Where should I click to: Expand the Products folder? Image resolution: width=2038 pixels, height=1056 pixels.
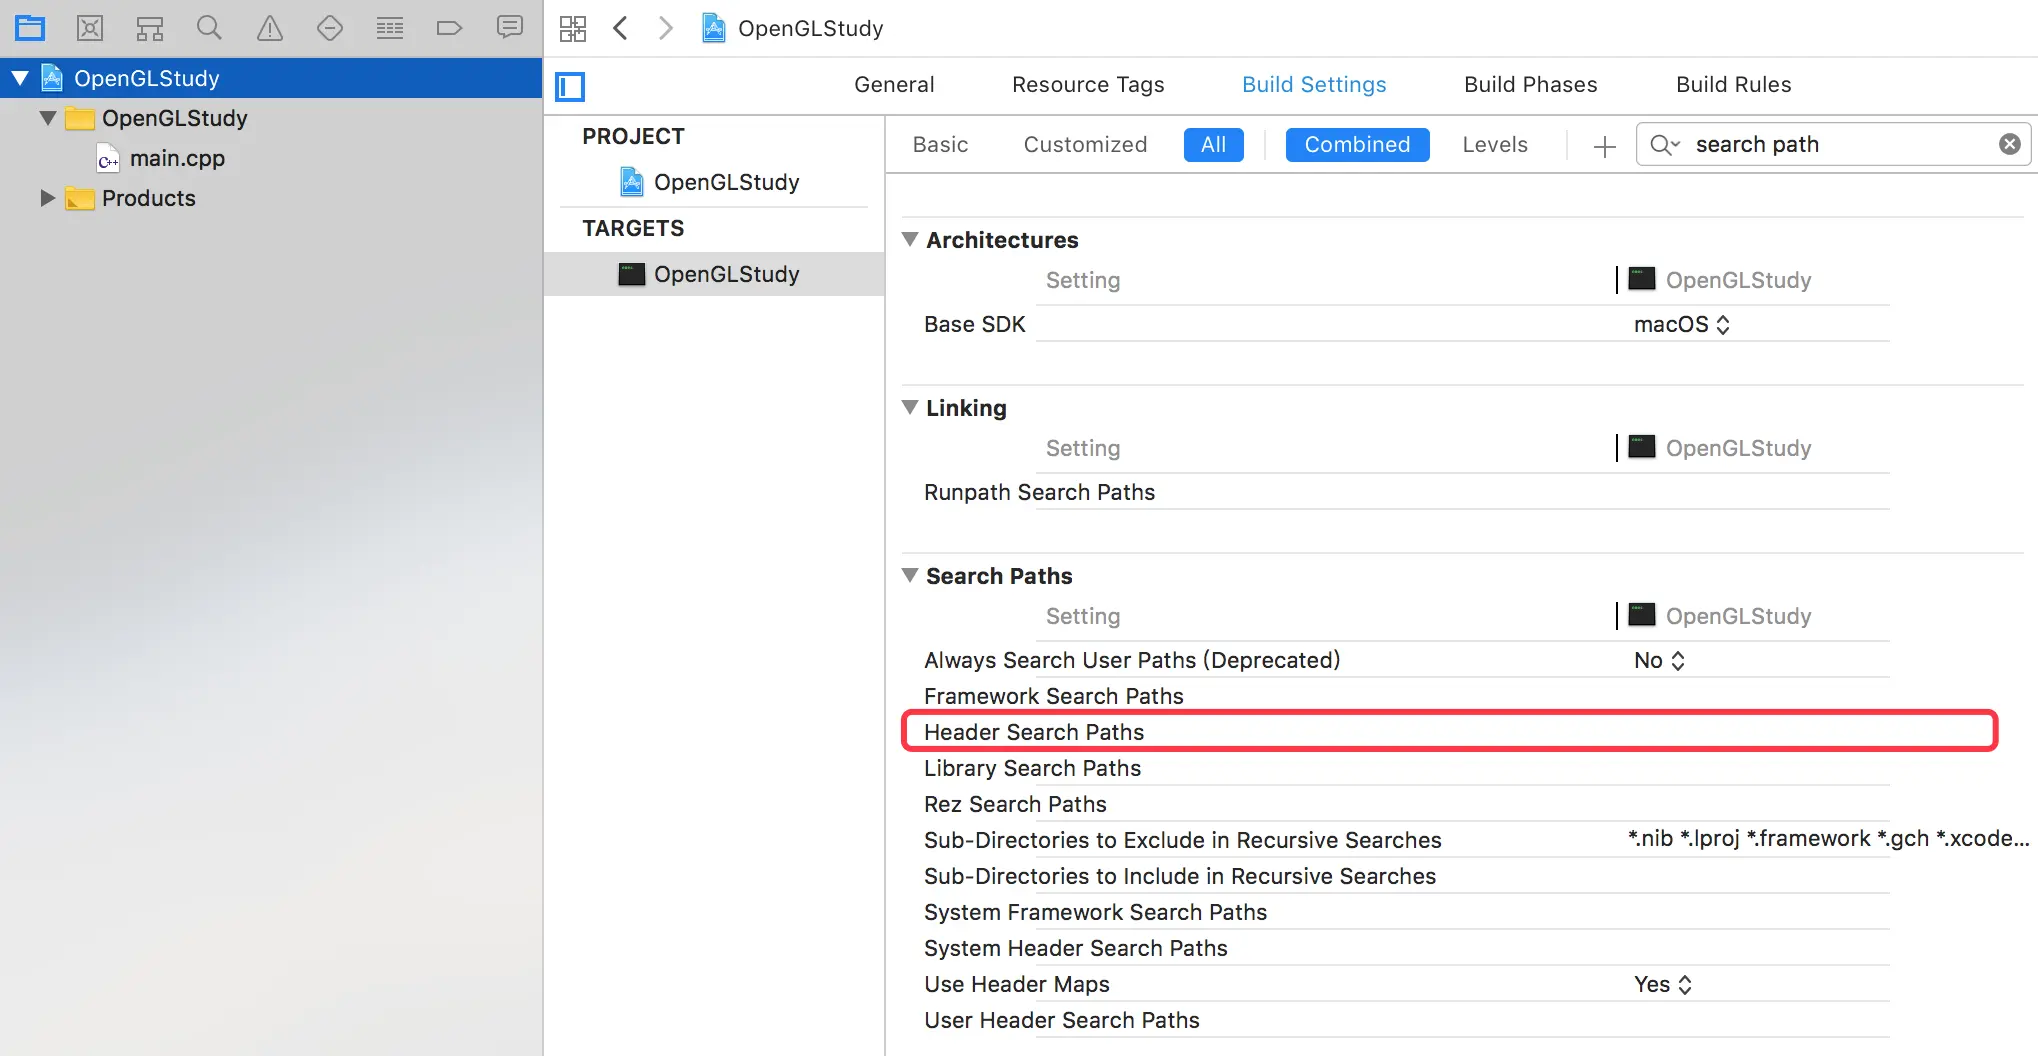pos(47,198)
